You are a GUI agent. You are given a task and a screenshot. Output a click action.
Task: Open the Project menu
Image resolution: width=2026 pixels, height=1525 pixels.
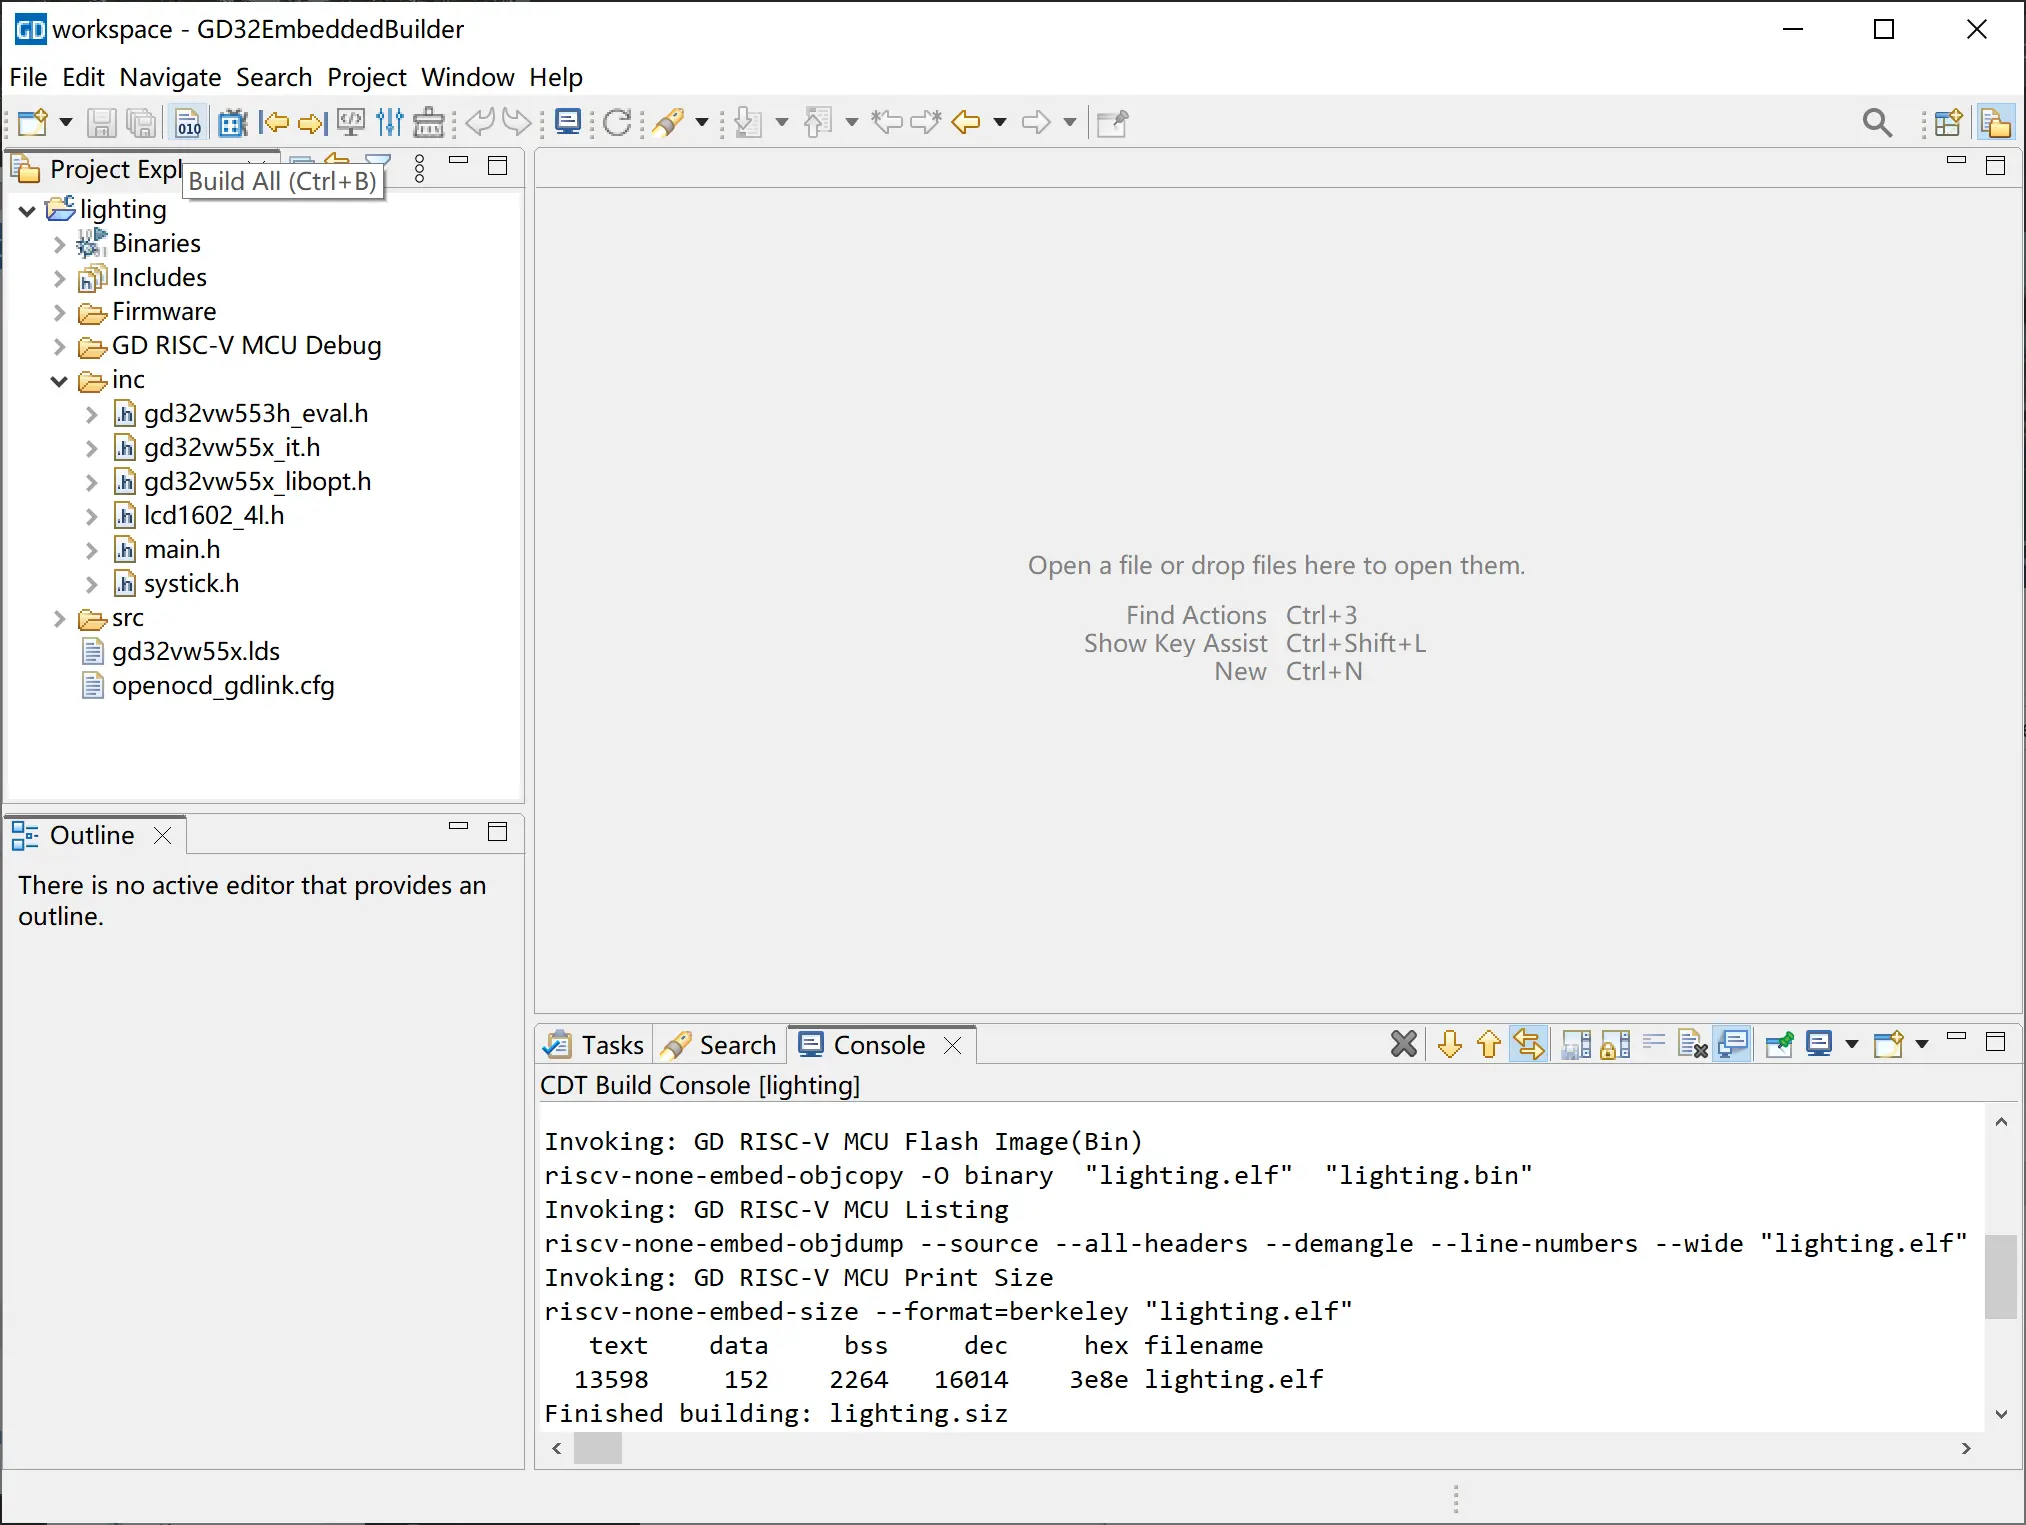[366, 77]
